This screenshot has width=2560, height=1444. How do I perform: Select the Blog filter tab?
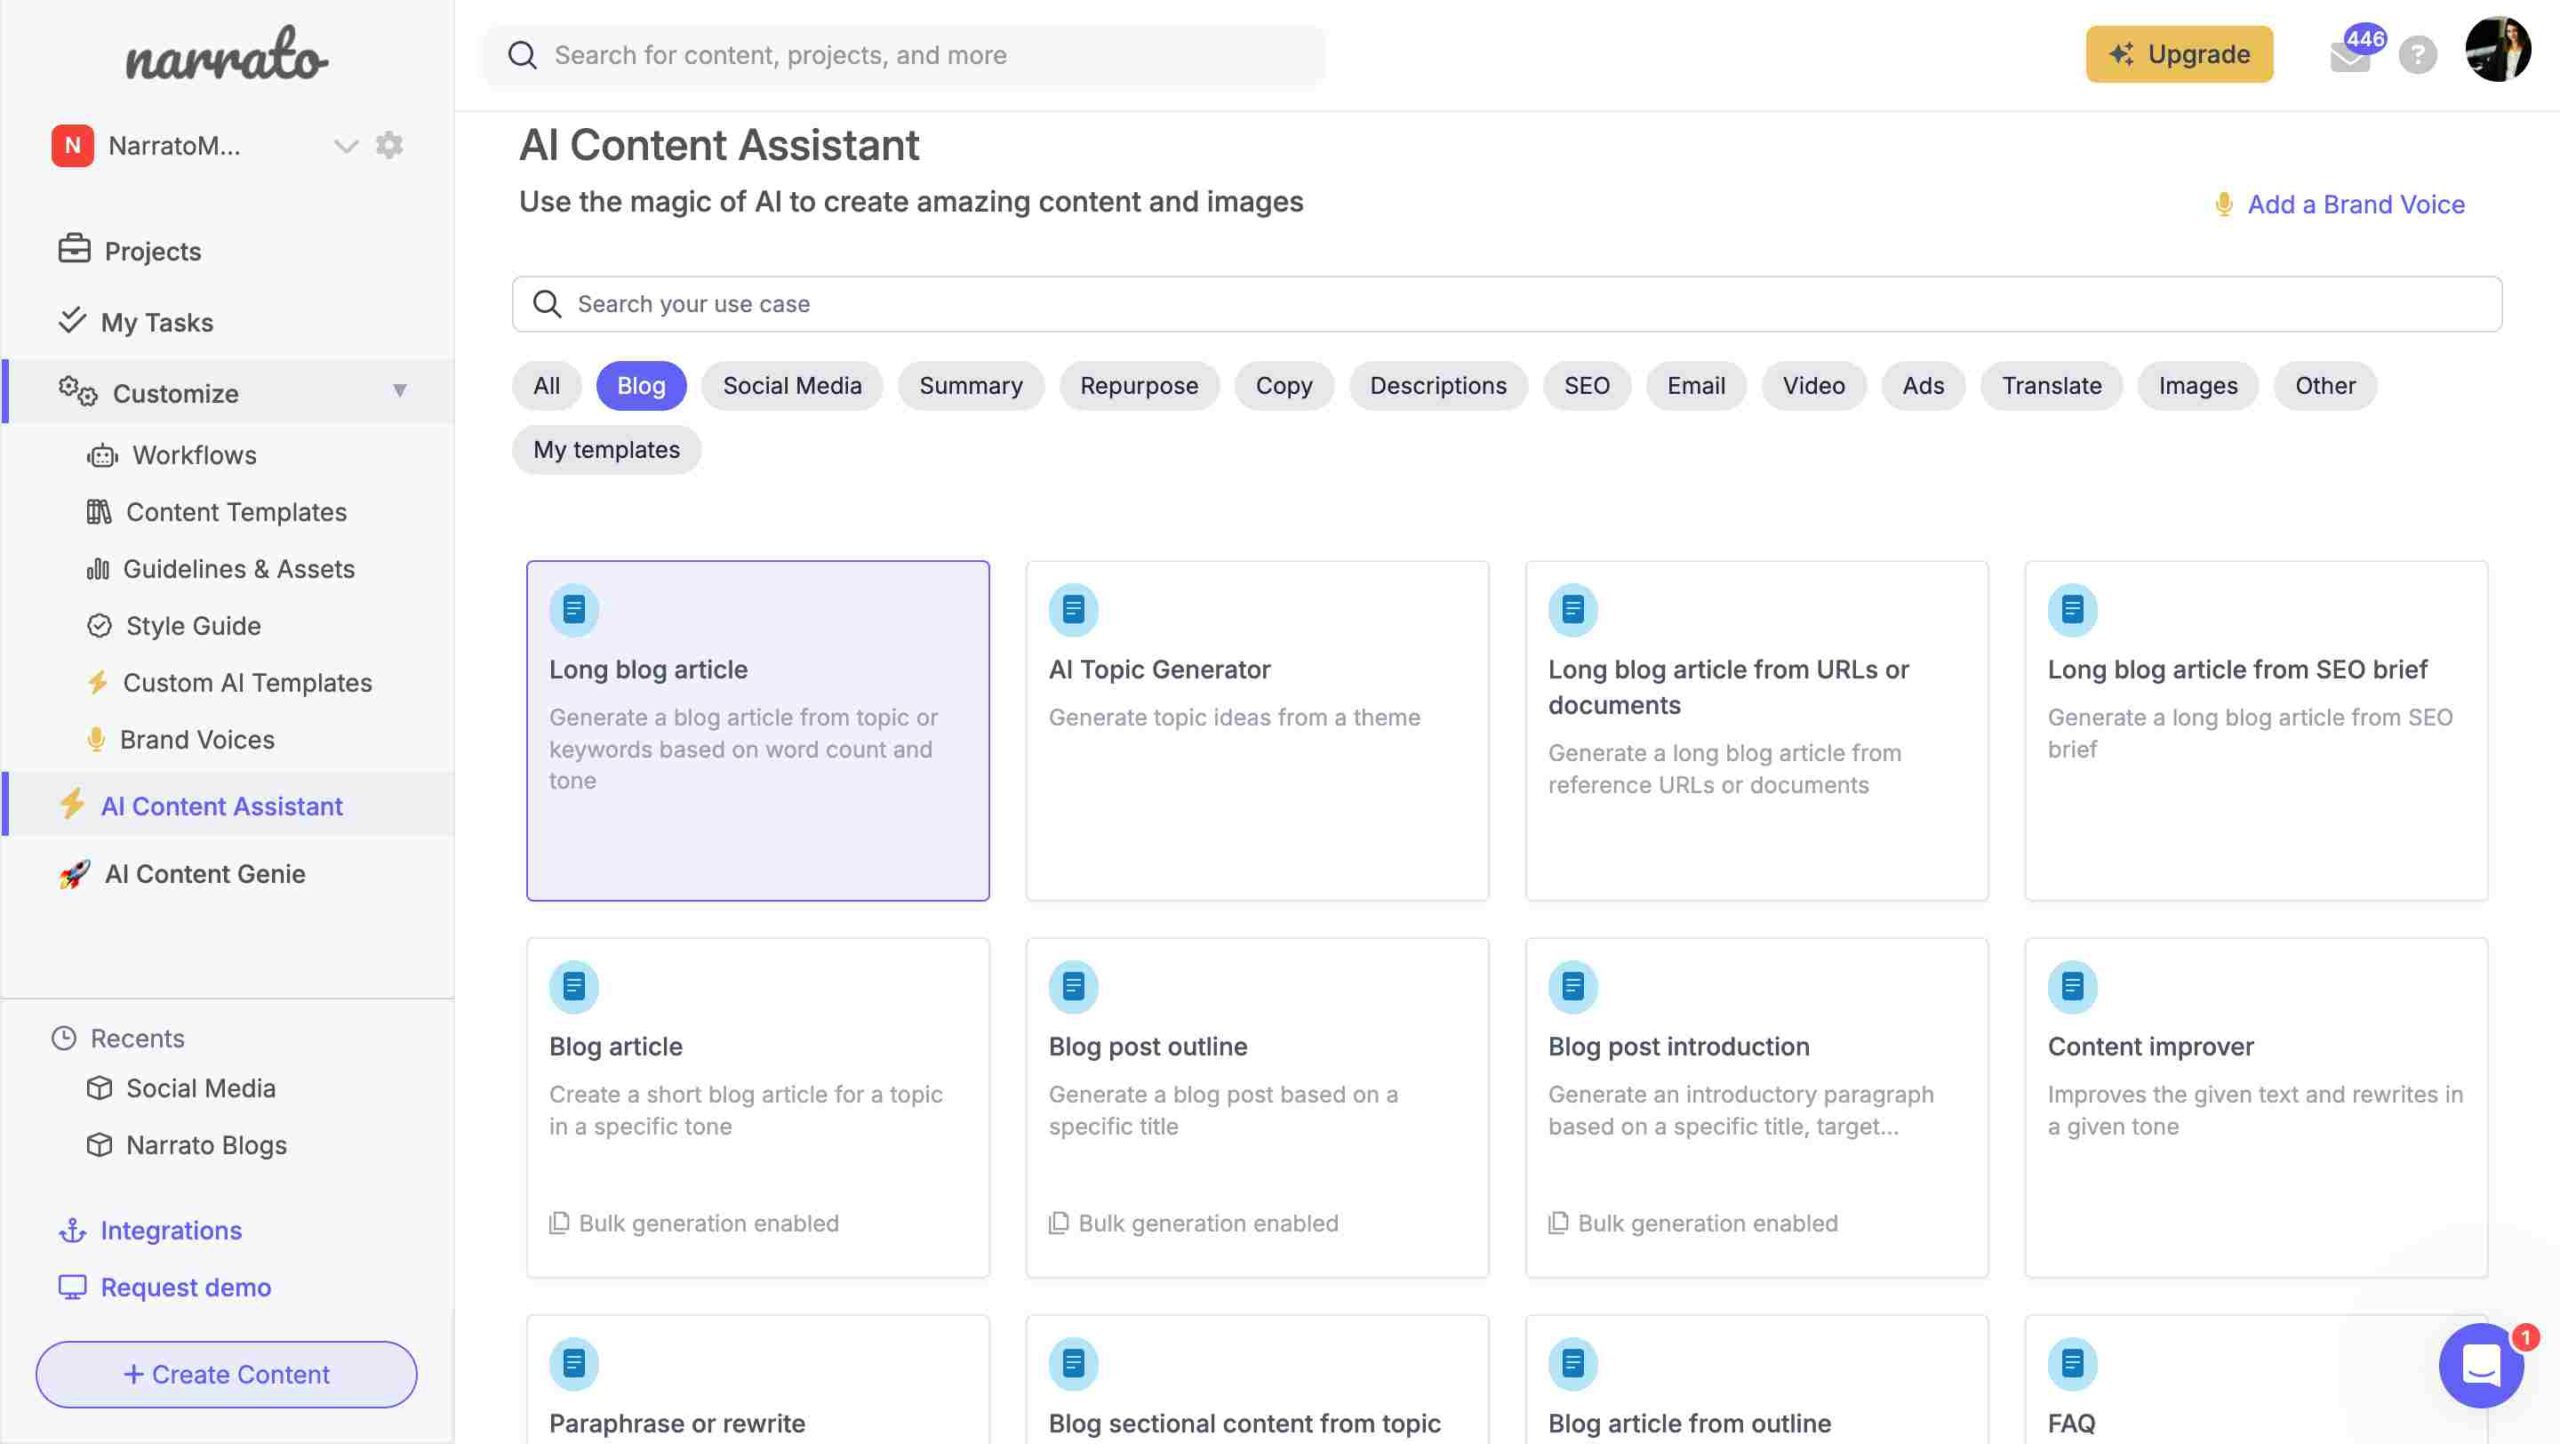pyautogui.click(x=640, y=385)
